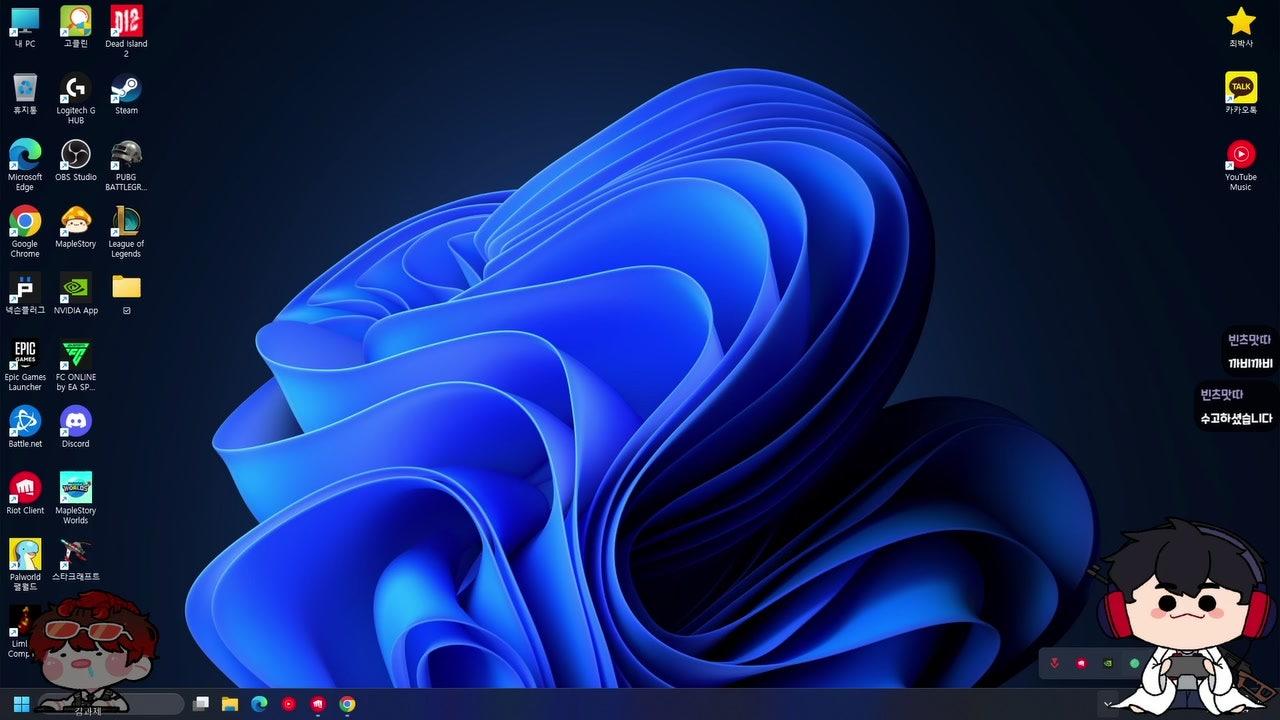Click the YouTube Music taskbar icon

pos(289,704)
